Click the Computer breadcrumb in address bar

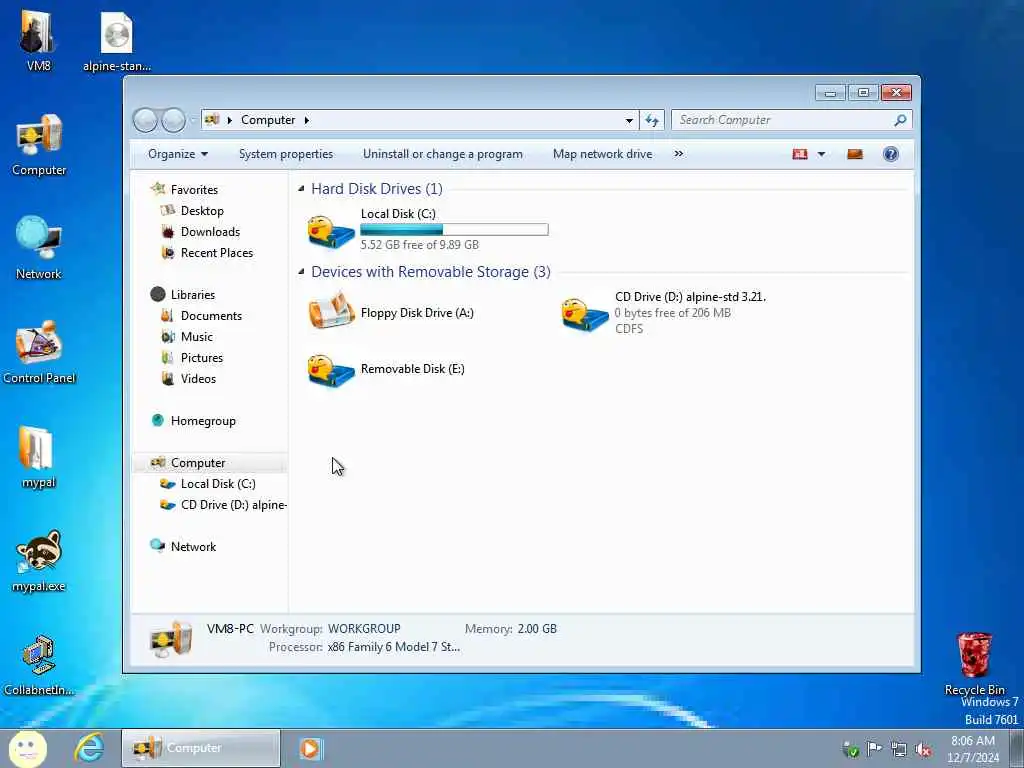coord(268,120)
